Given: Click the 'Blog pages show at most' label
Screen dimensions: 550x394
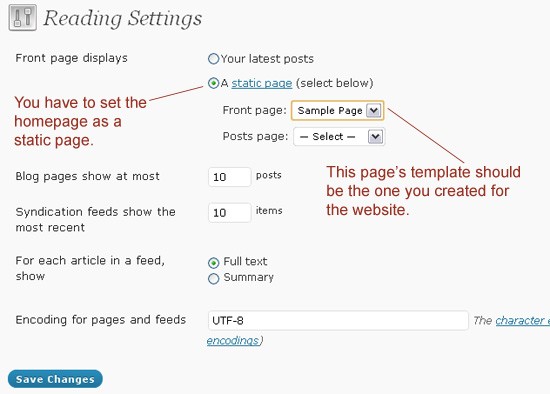Looking at the screenshot, I should pyautogui.click(x=87, y=176).
